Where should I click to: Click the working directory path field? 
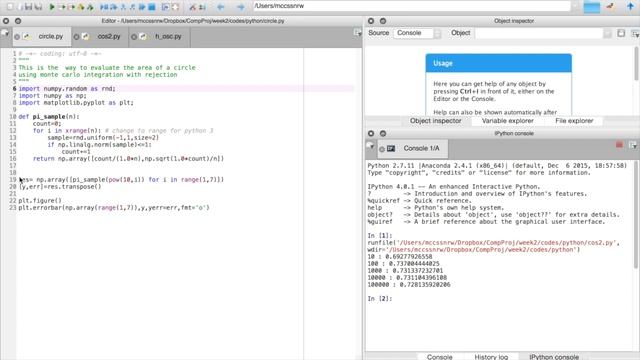411,6
